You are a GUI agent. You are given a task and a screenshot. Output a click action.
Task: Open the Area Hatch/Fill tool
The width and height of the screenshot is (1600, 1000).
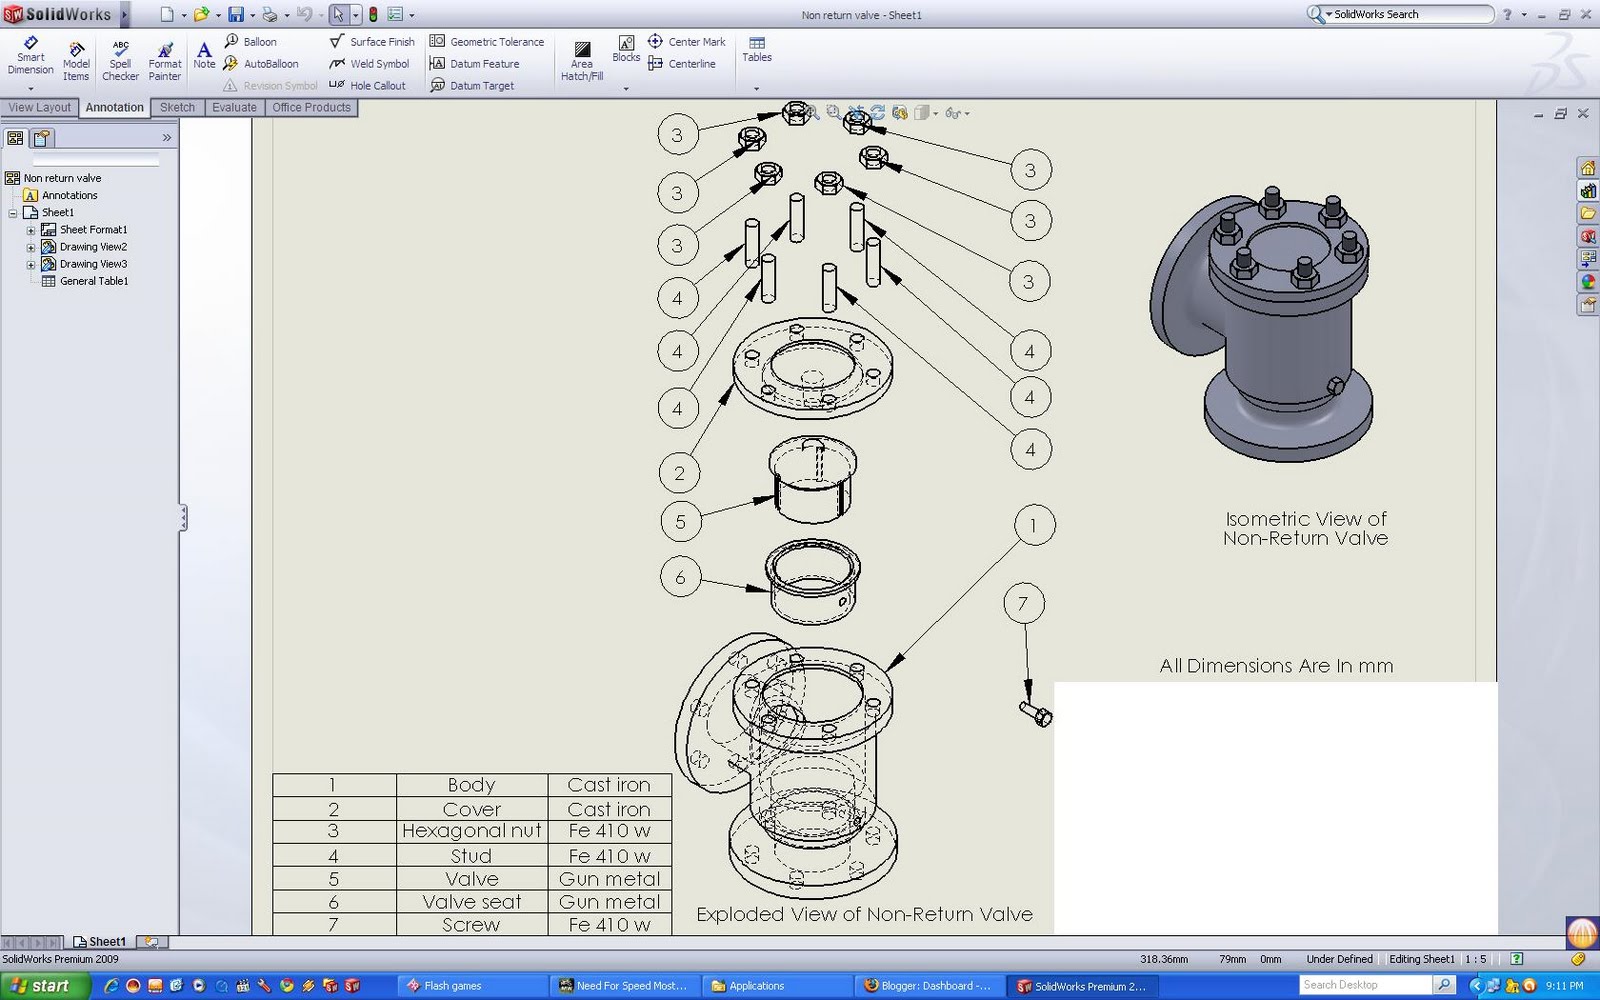(x=580, y=58)
